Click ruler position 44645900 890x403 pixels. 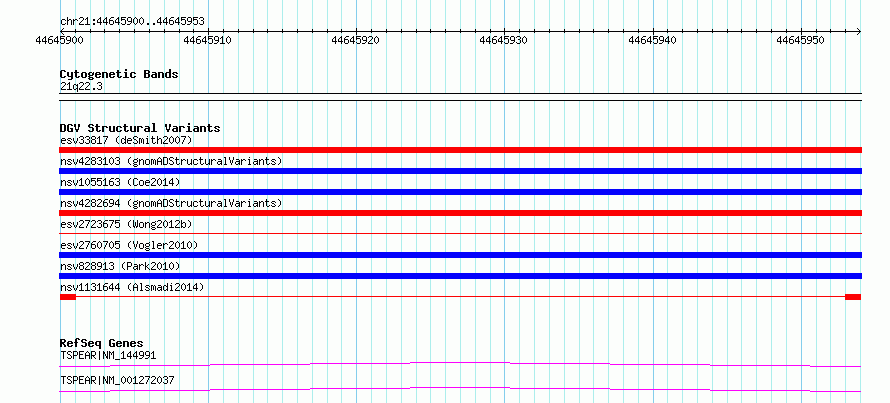tap(60, 40)
